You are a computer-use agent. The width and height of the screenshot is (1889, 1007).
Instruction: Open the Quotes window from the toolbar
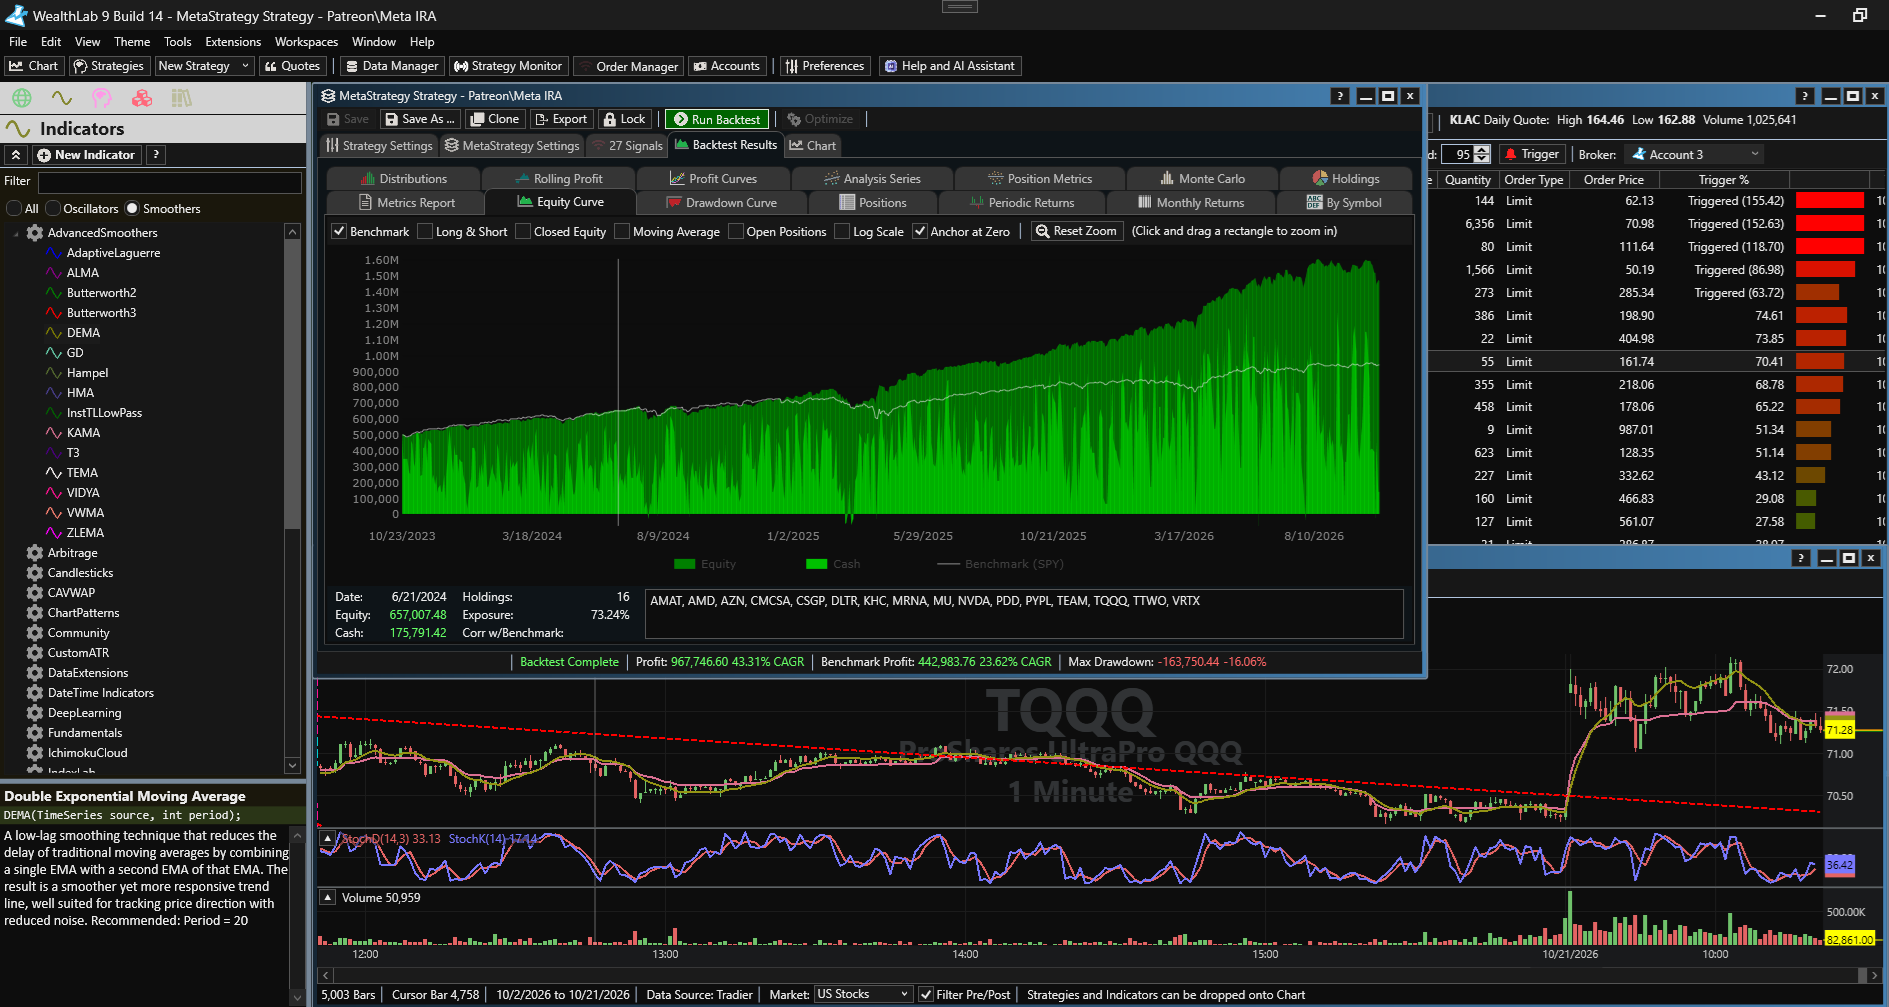click(292, 66)
